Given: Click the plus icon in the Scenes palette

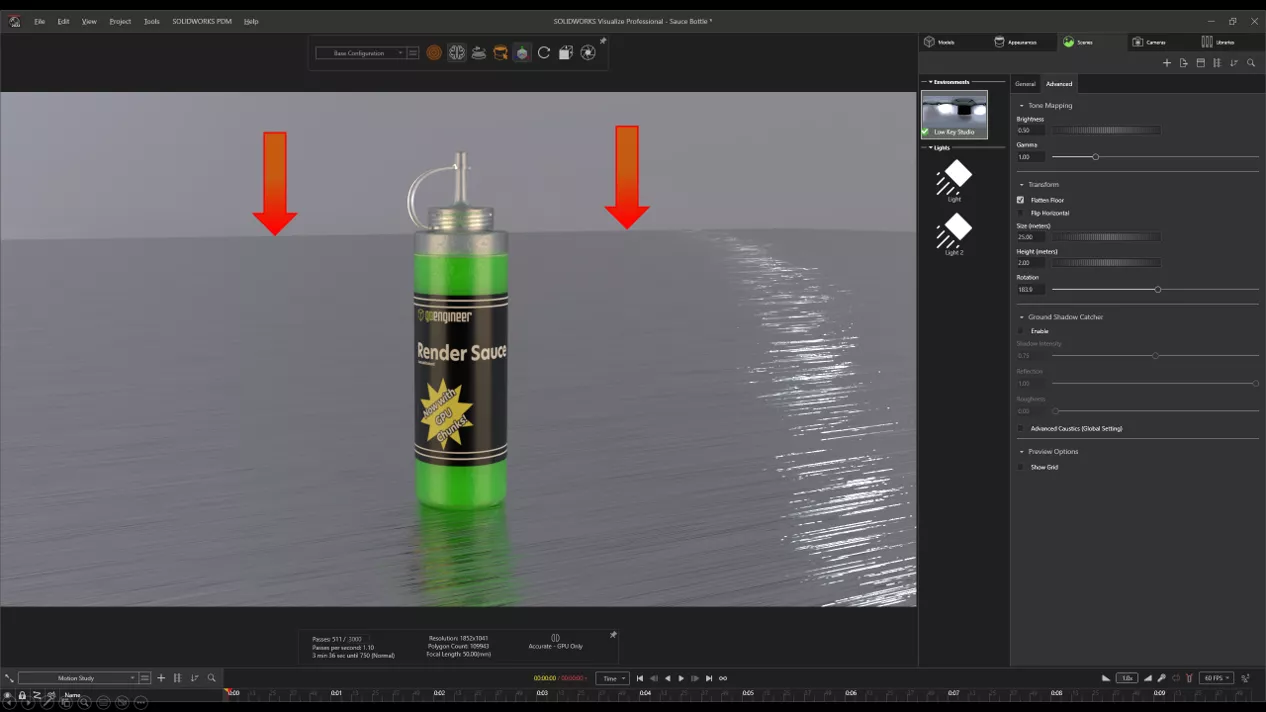Looking at the screenshot, I should coord(1166,63).
